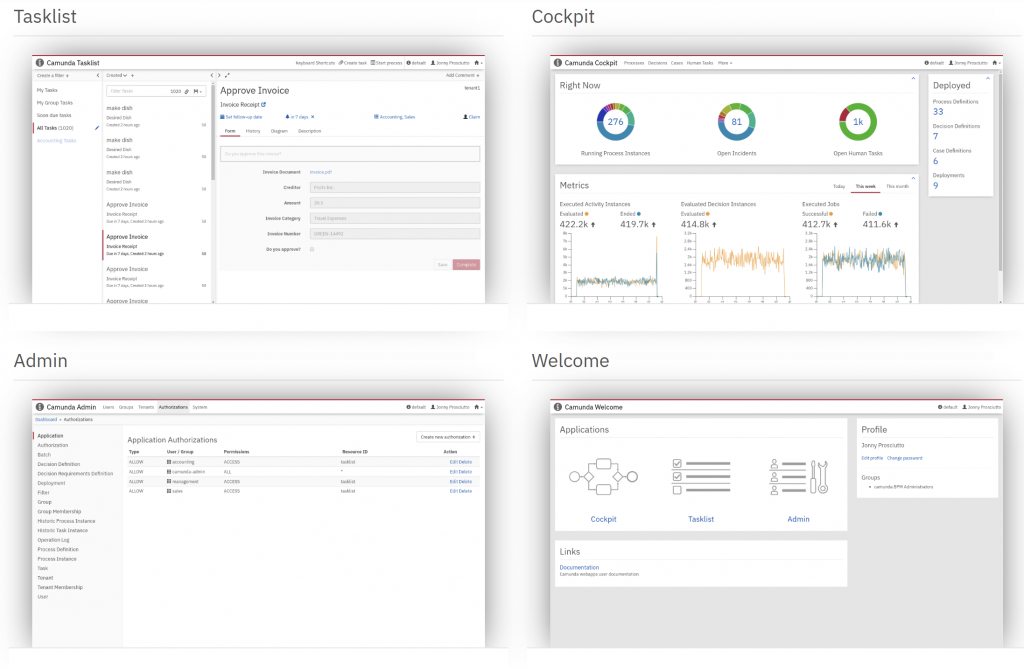
Task: Click the Complete button
Action: tap(466, 265)
